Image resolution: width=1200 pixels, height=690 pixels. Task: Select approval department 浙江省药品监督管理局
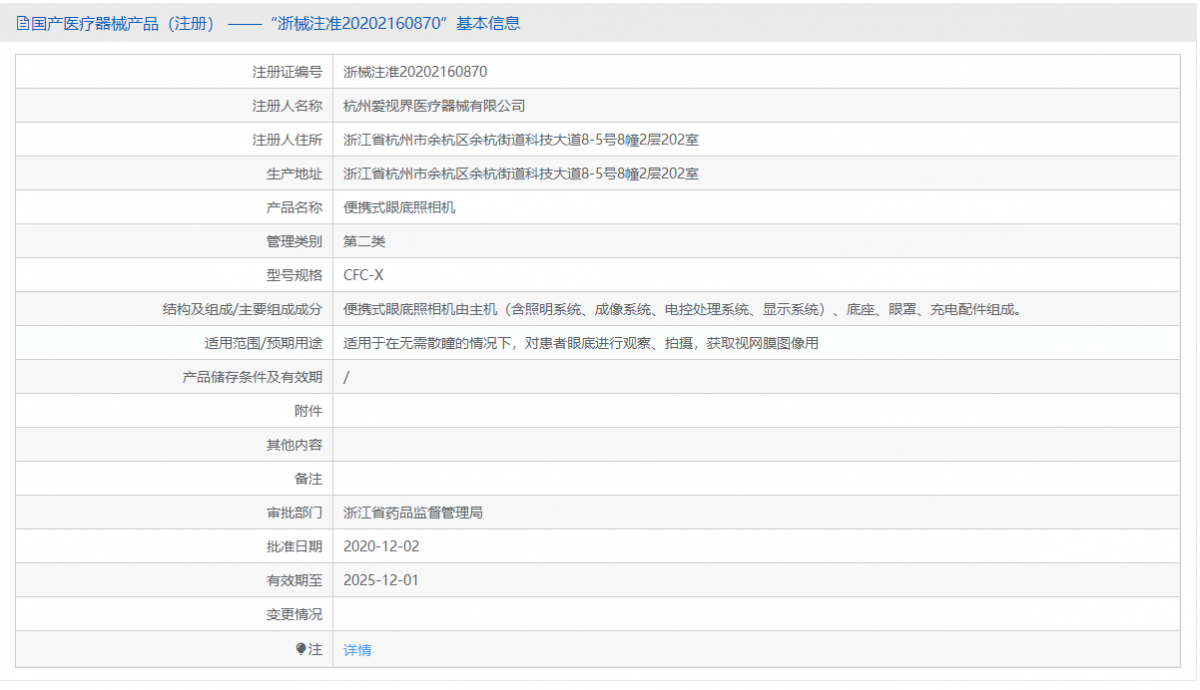413,514
